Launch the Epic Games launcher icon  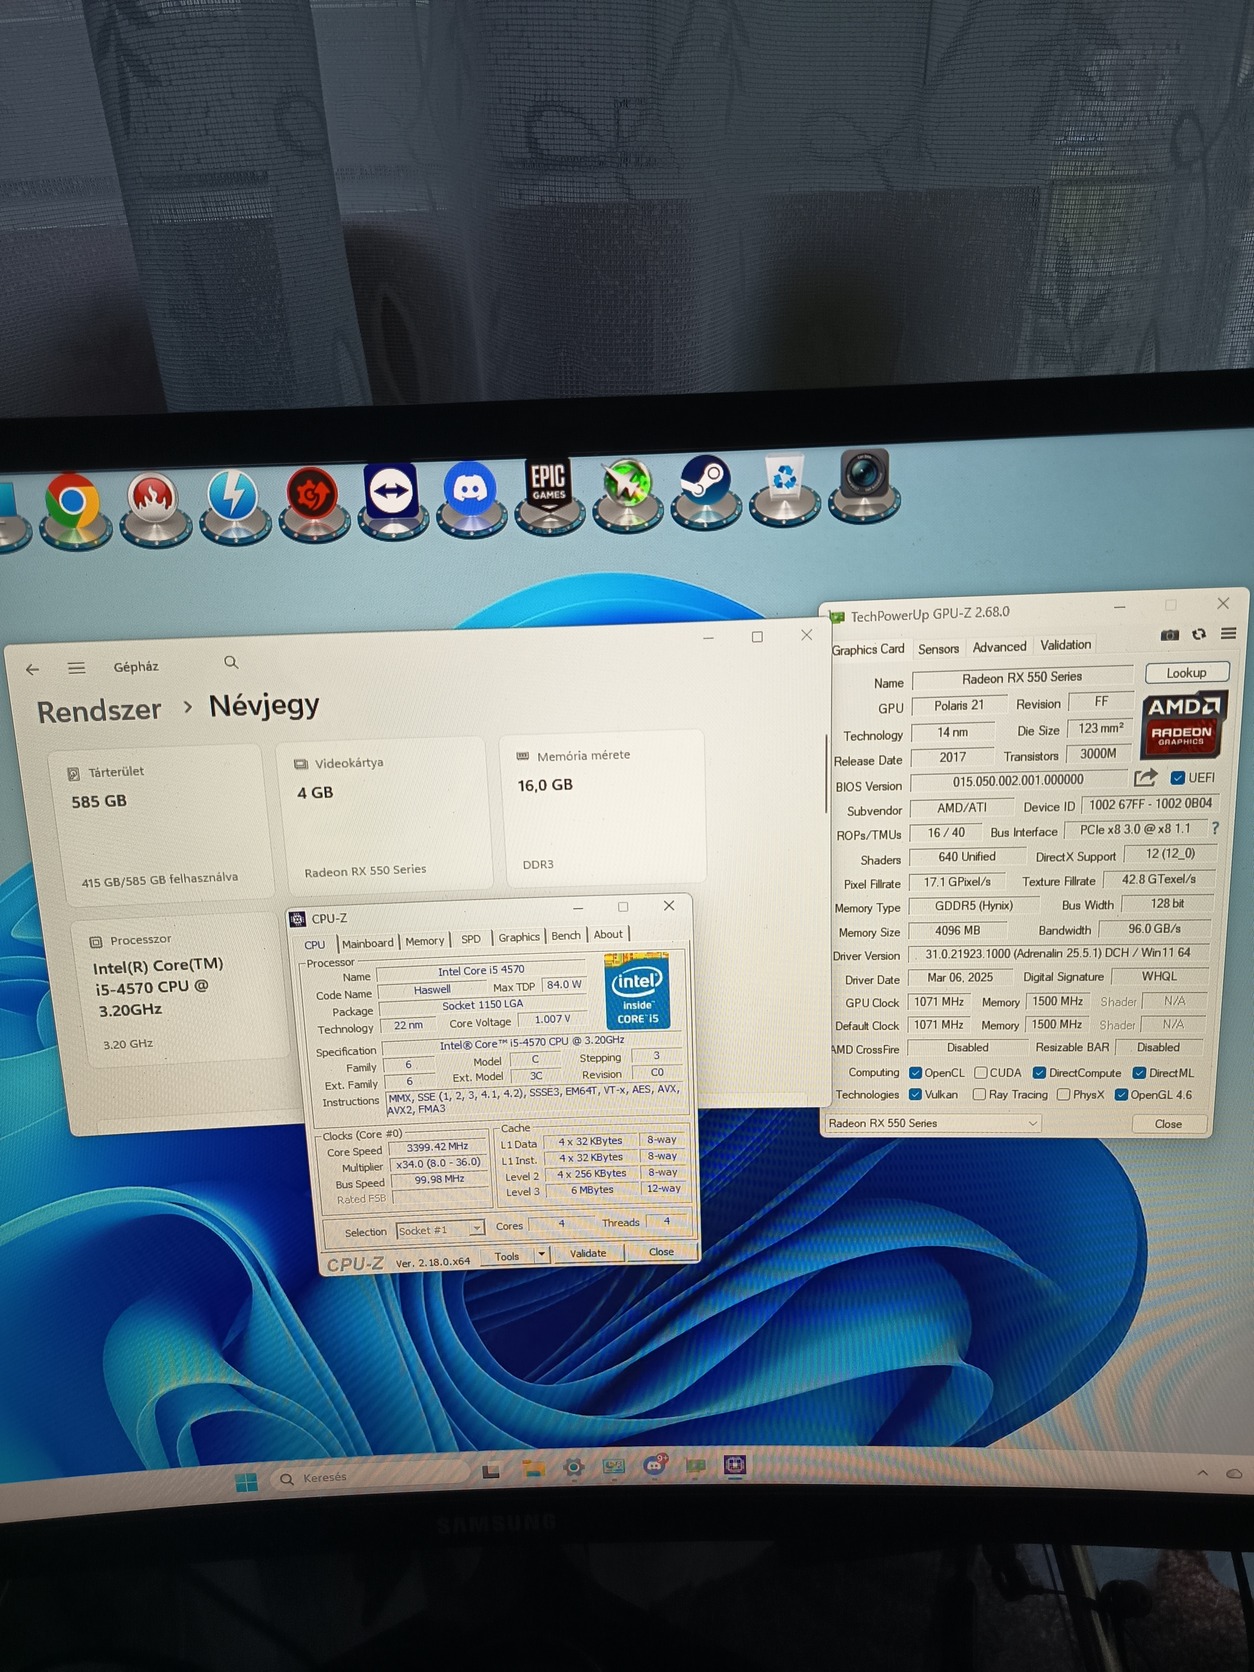548,484
